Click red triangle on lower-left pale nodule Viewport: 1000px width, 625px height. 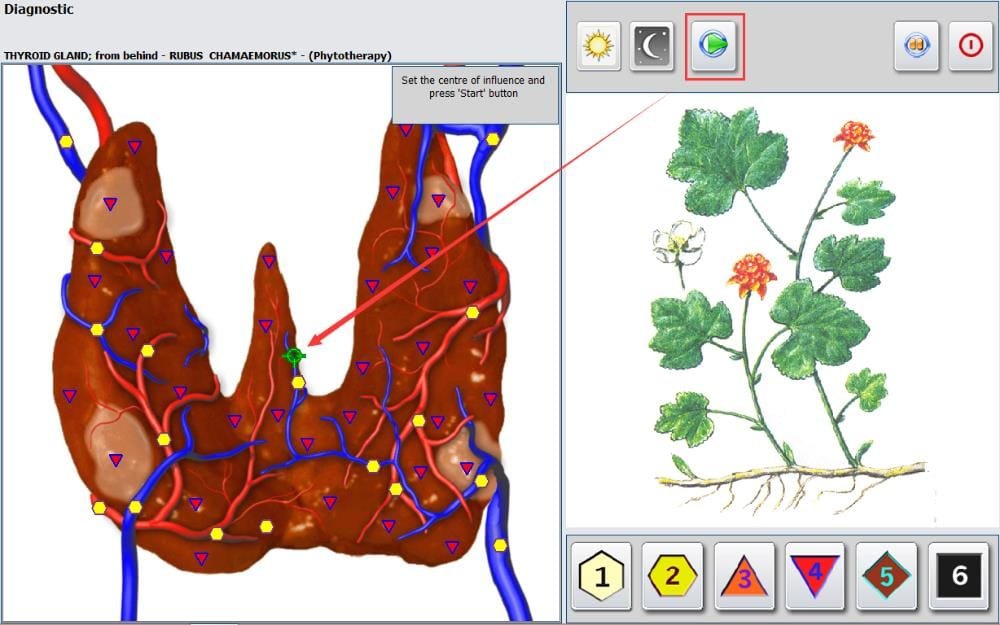click(115, 459)
